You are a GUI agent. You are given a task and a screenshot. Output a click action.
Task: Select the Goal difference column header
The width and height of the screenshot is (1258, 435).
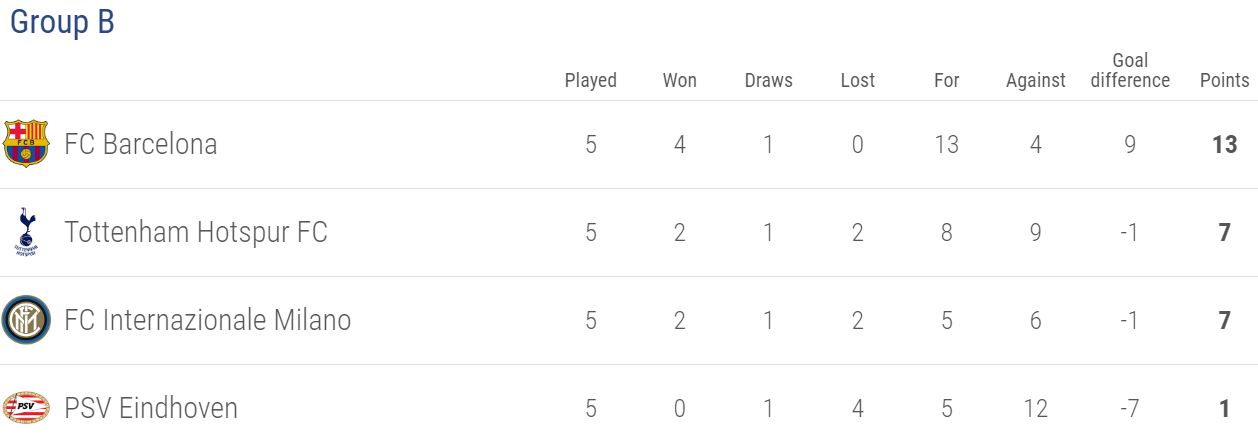pos(1130,70)
